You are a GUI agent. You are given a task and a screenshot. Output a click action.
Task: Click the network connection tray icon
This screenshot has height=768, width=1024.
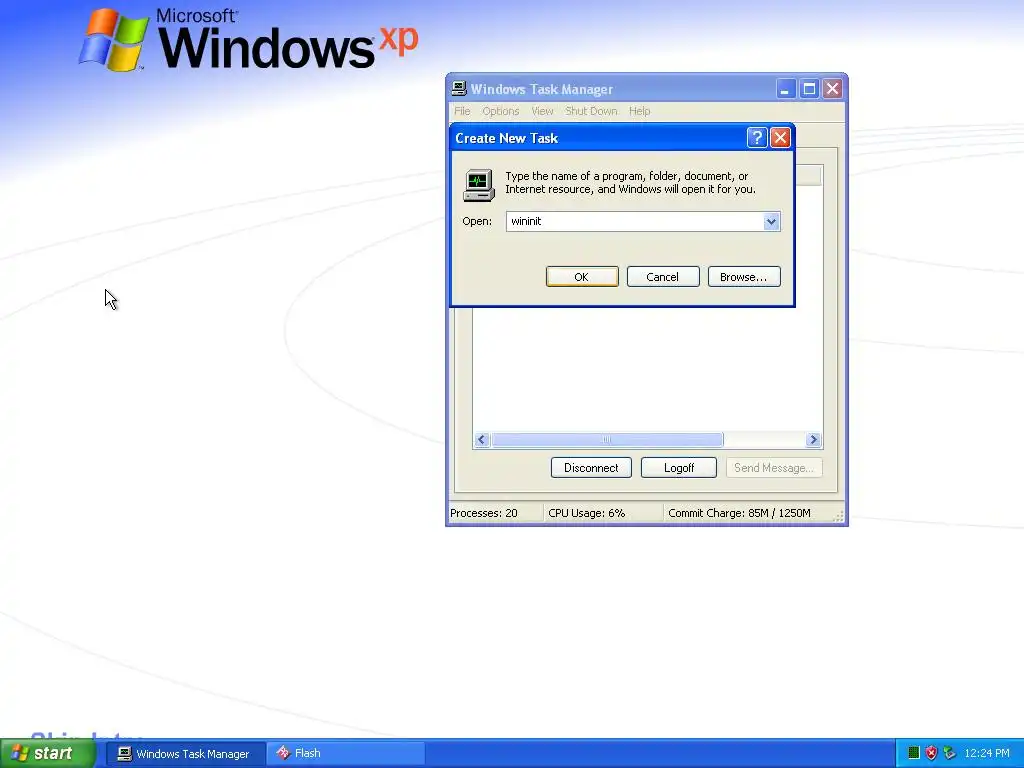[x=949, y=754]
